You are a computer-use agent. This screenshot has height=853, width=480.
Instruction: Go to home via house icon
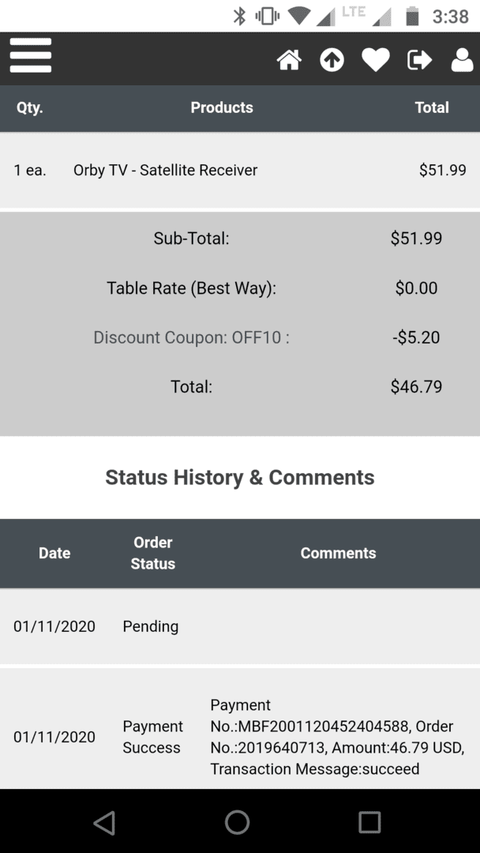[x=290, y=59]
